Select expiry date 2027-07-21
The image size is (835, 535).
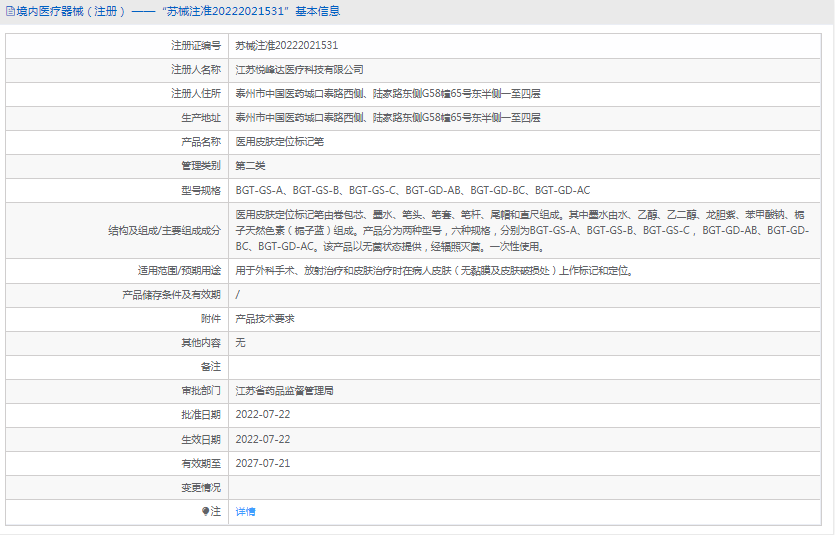point(263,464)
